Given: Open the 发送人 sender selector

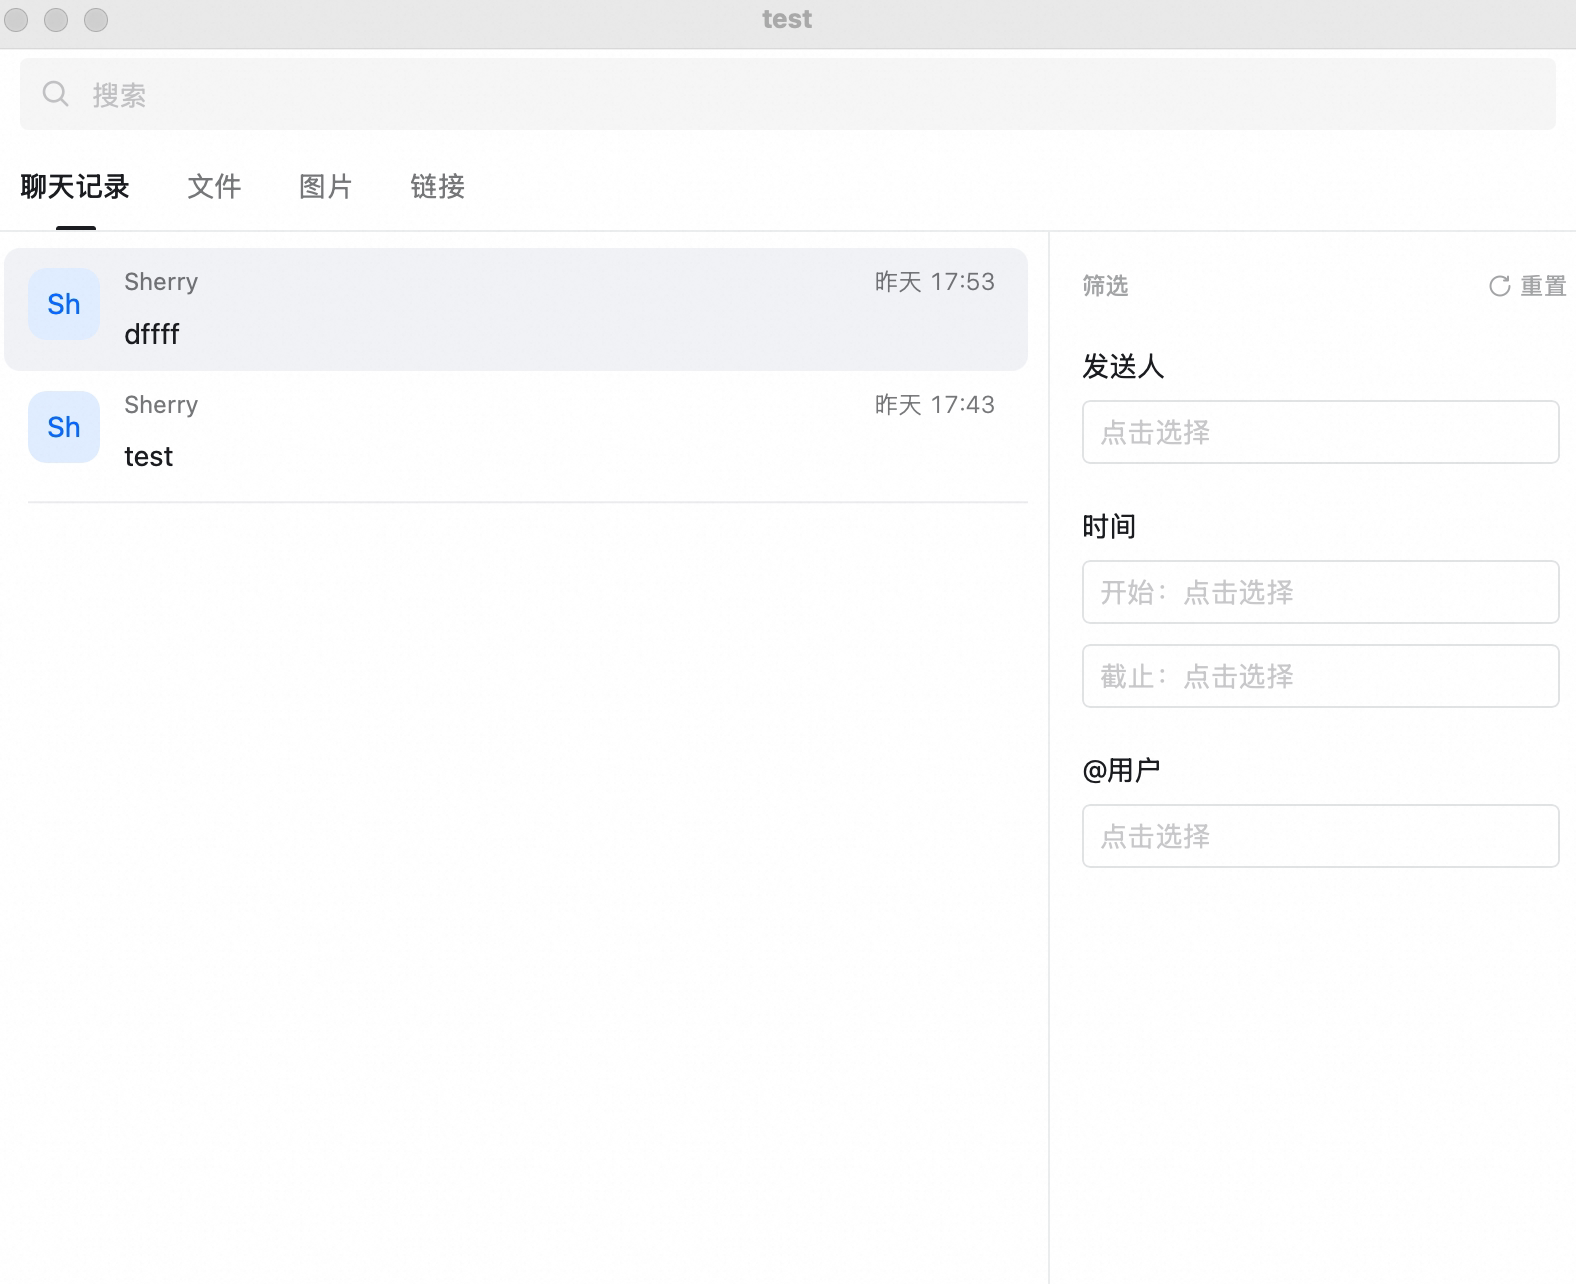Looking at the screenshot, I should [1320, 432].
